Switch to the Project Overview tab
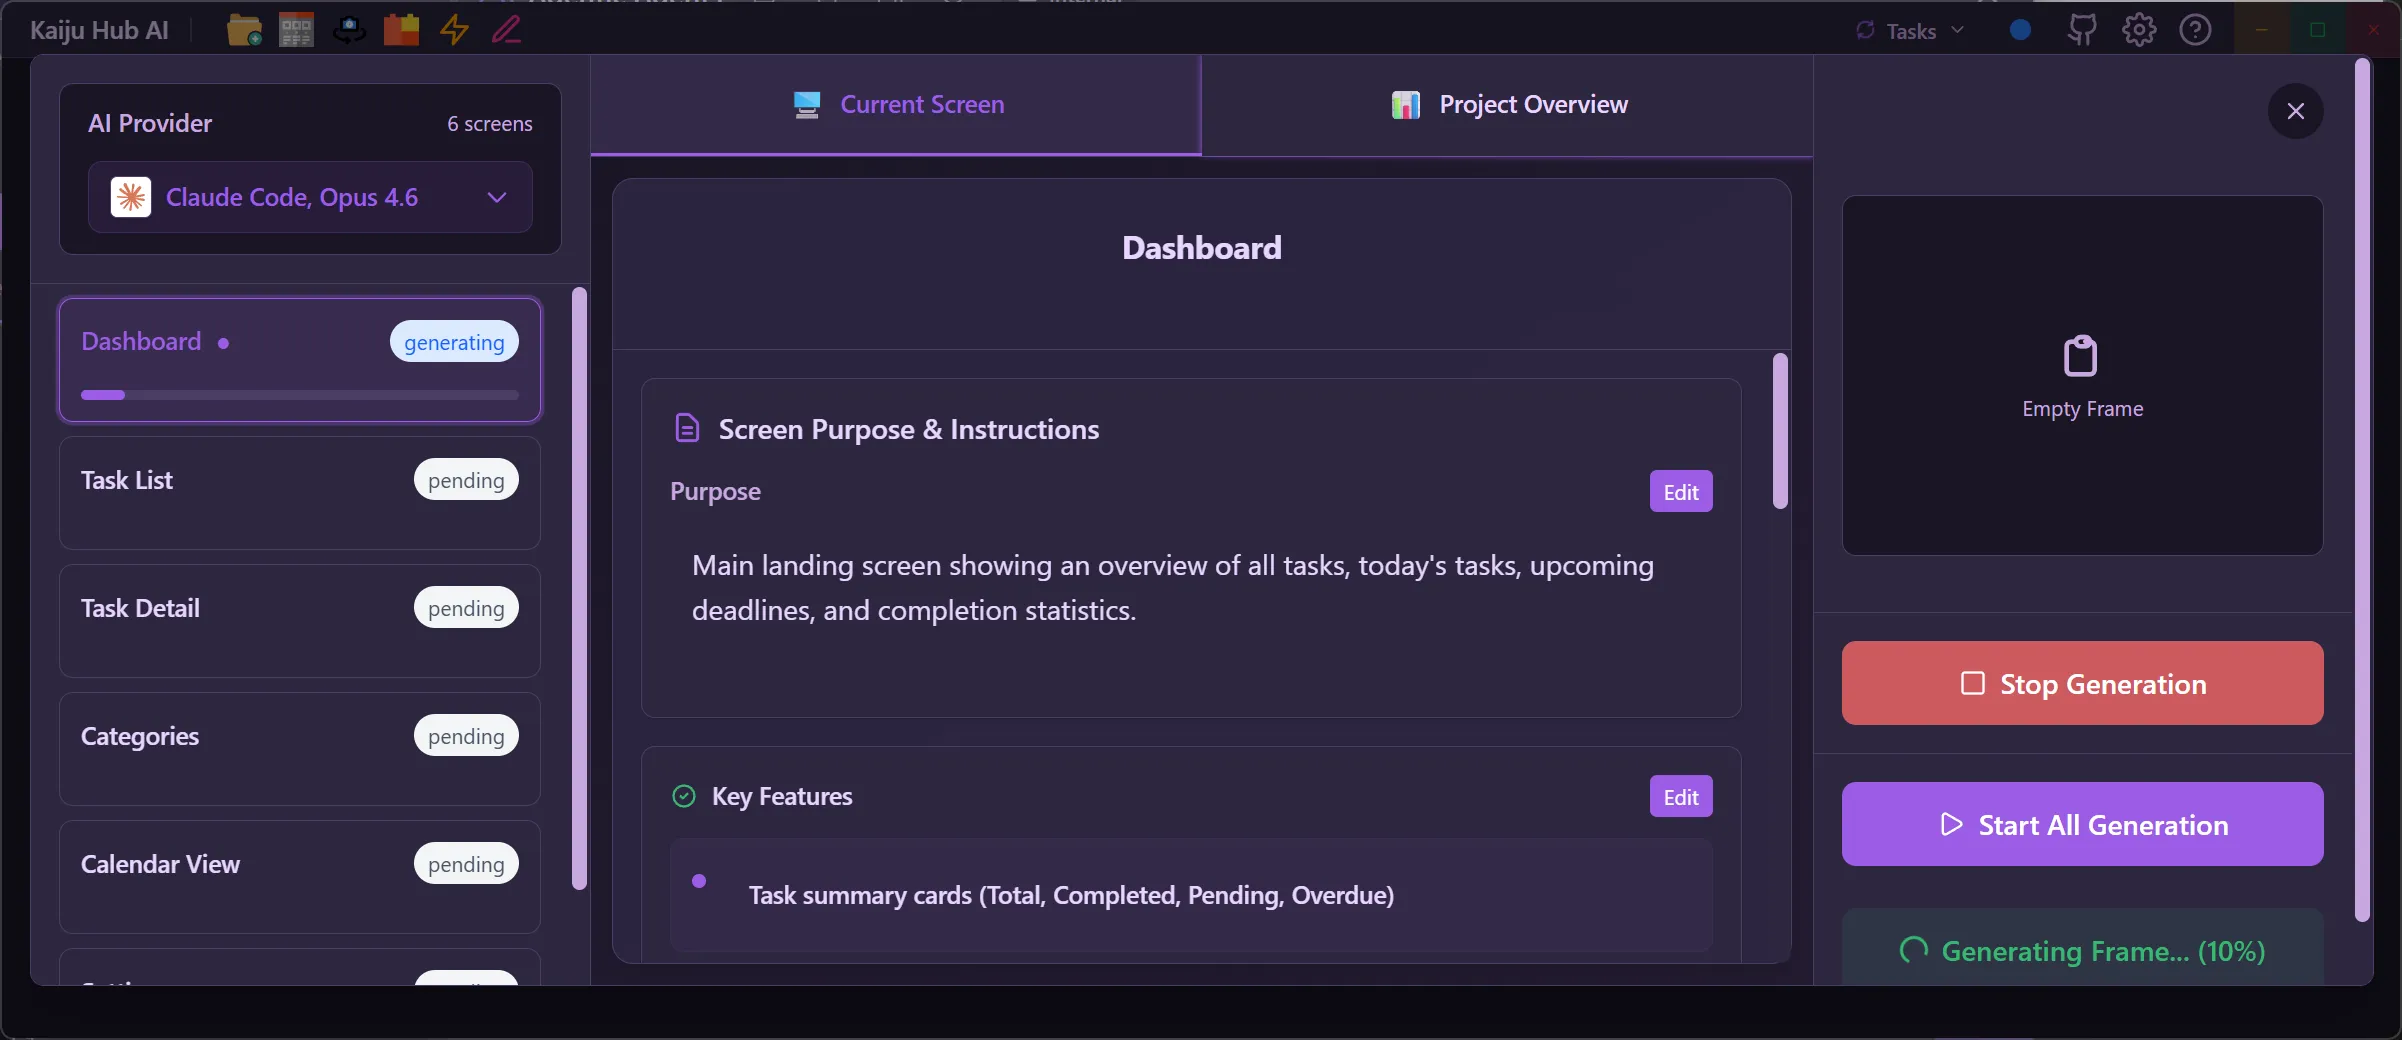2402x1040 pixels. pos(1508,104)
